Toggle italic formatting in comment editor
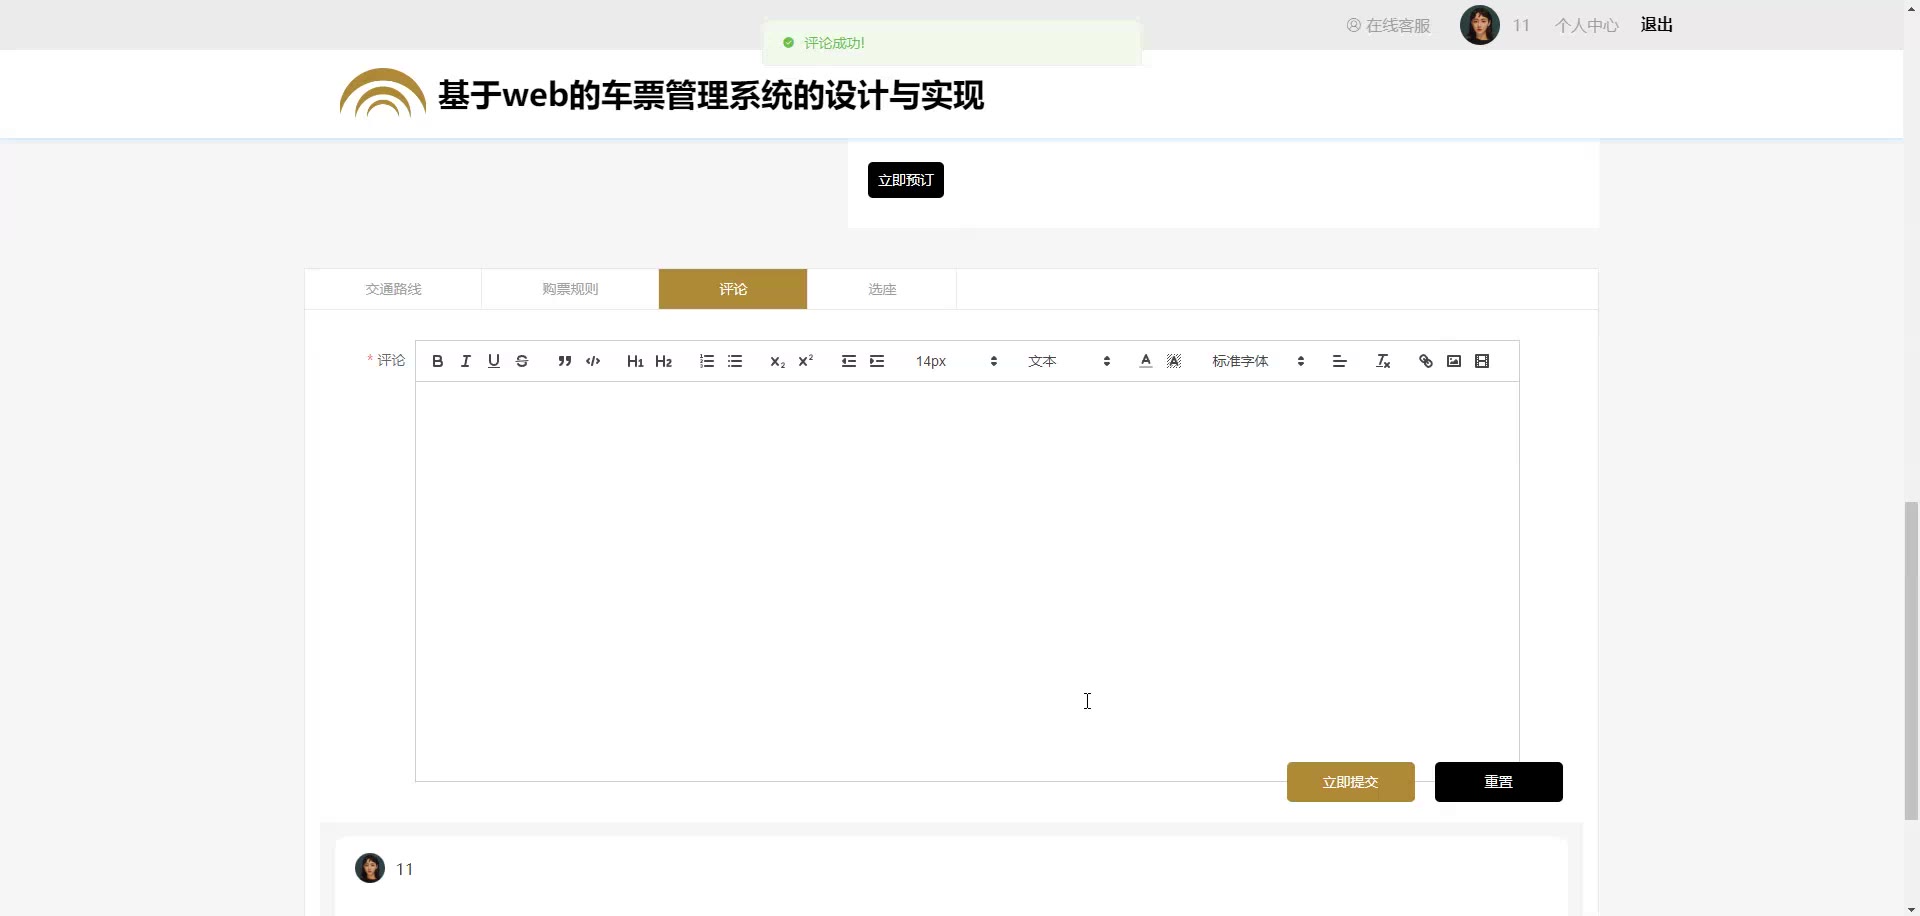This screenshot has width=1920, height=916. (465, 361)
